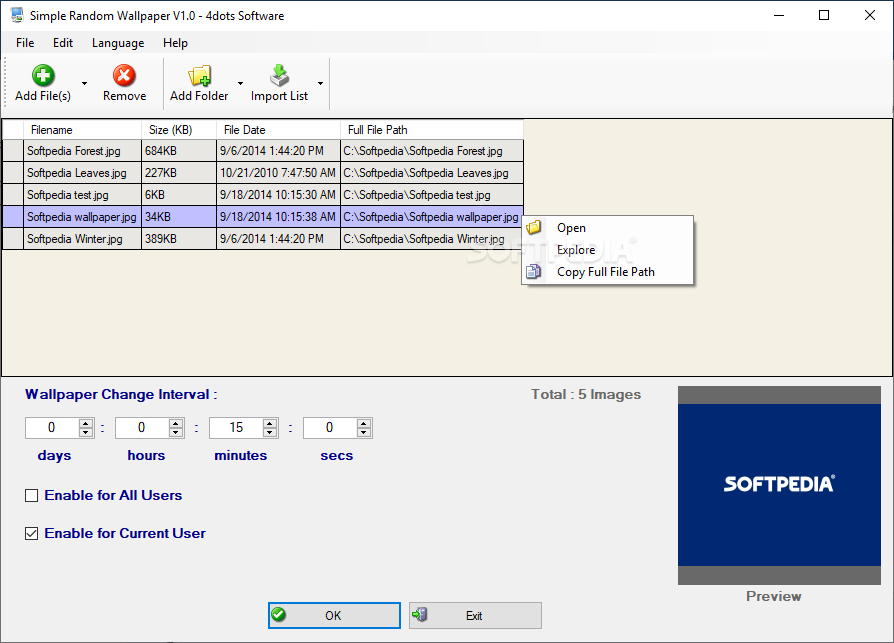Click into the days input field
The height and width of the screenshot is (643, 894).
52,428
